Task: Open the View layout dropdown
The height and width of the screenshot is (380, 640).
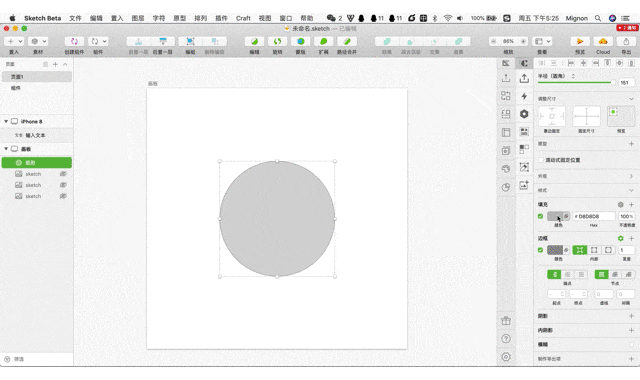Action: pyautogui.click(x=543, y=41)
